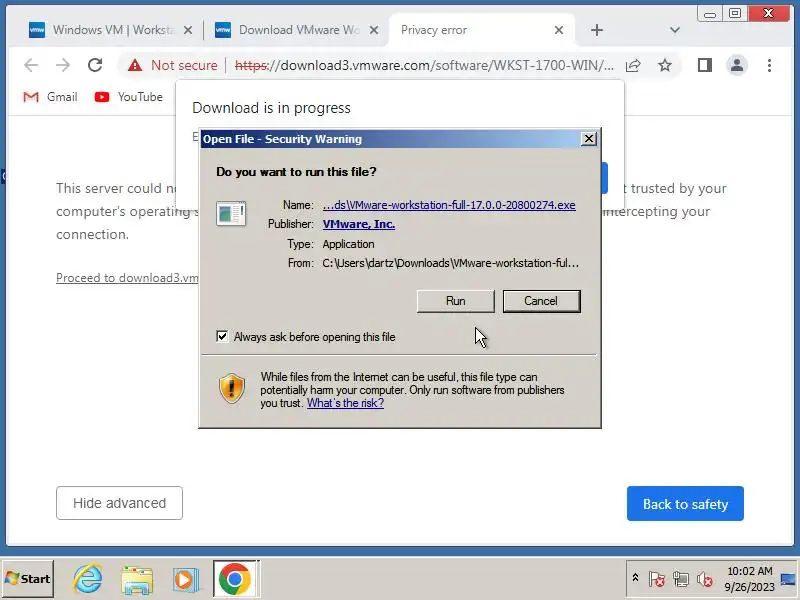Screen dimensions: 800x600
Task: Close the Security Warning dialog with X
Action: pos(589,139)
